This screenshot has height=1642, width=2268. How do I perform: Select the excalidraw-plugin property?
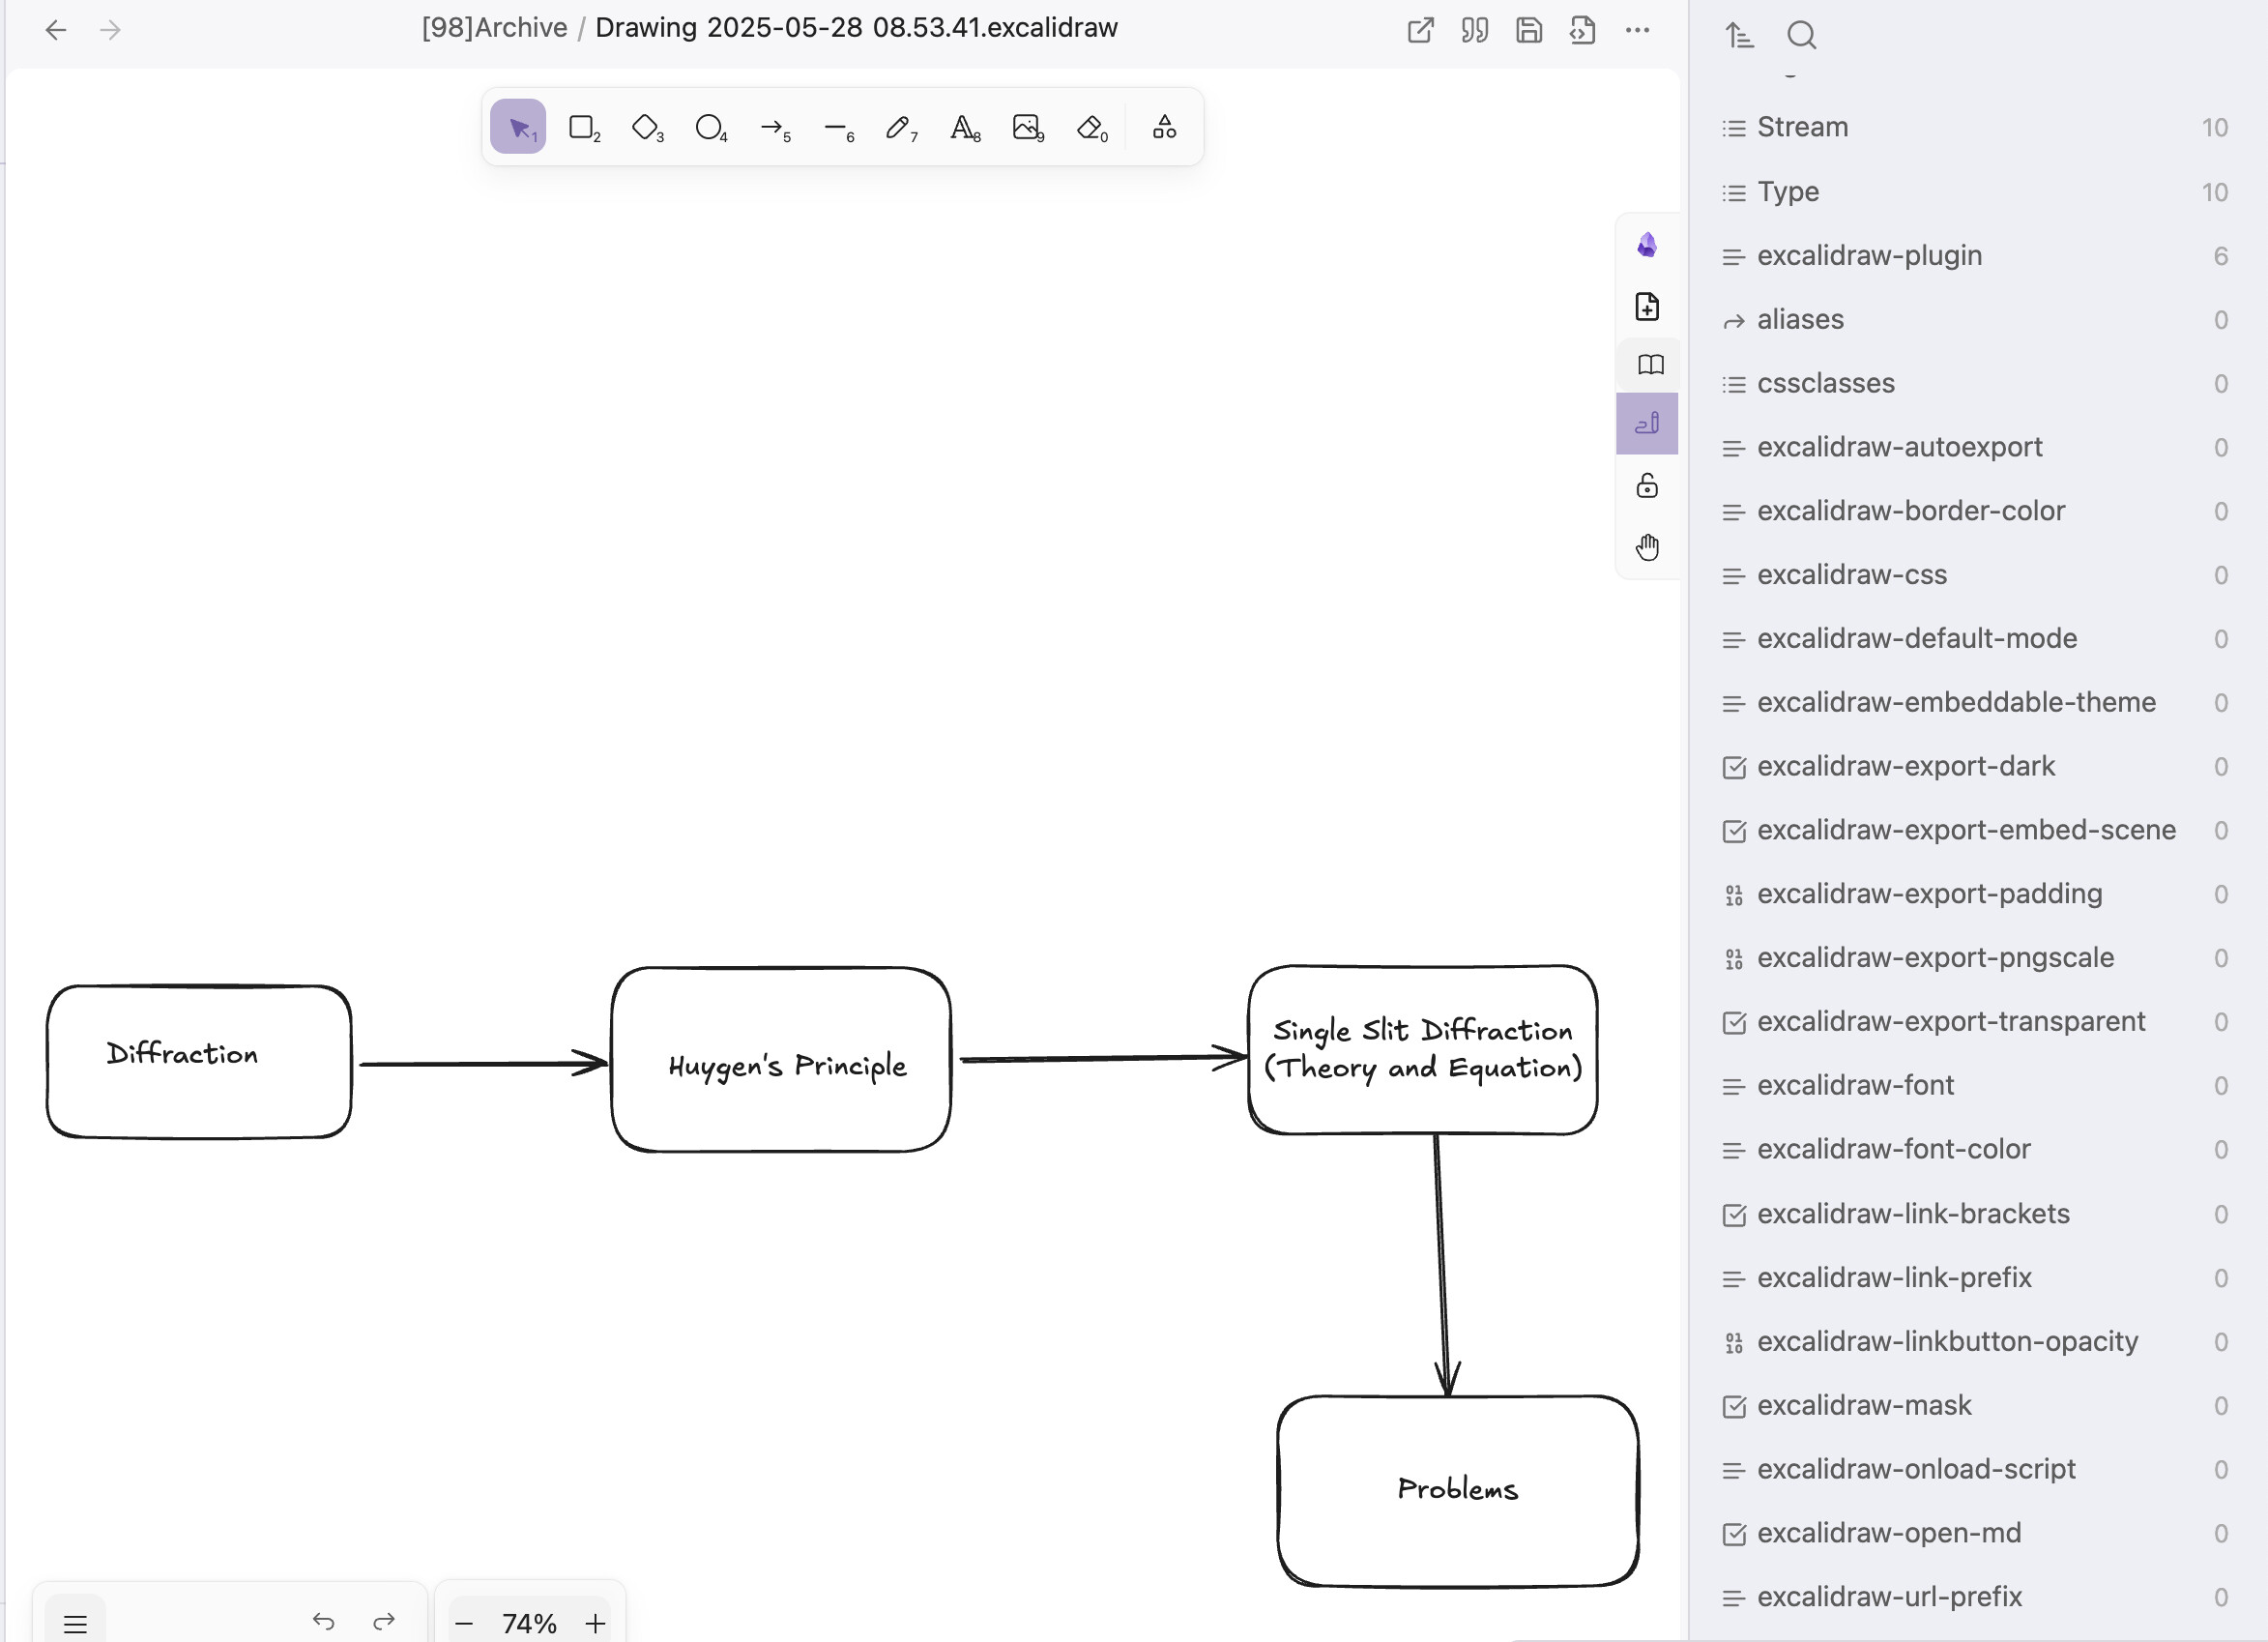click(x=1974, y=255)
